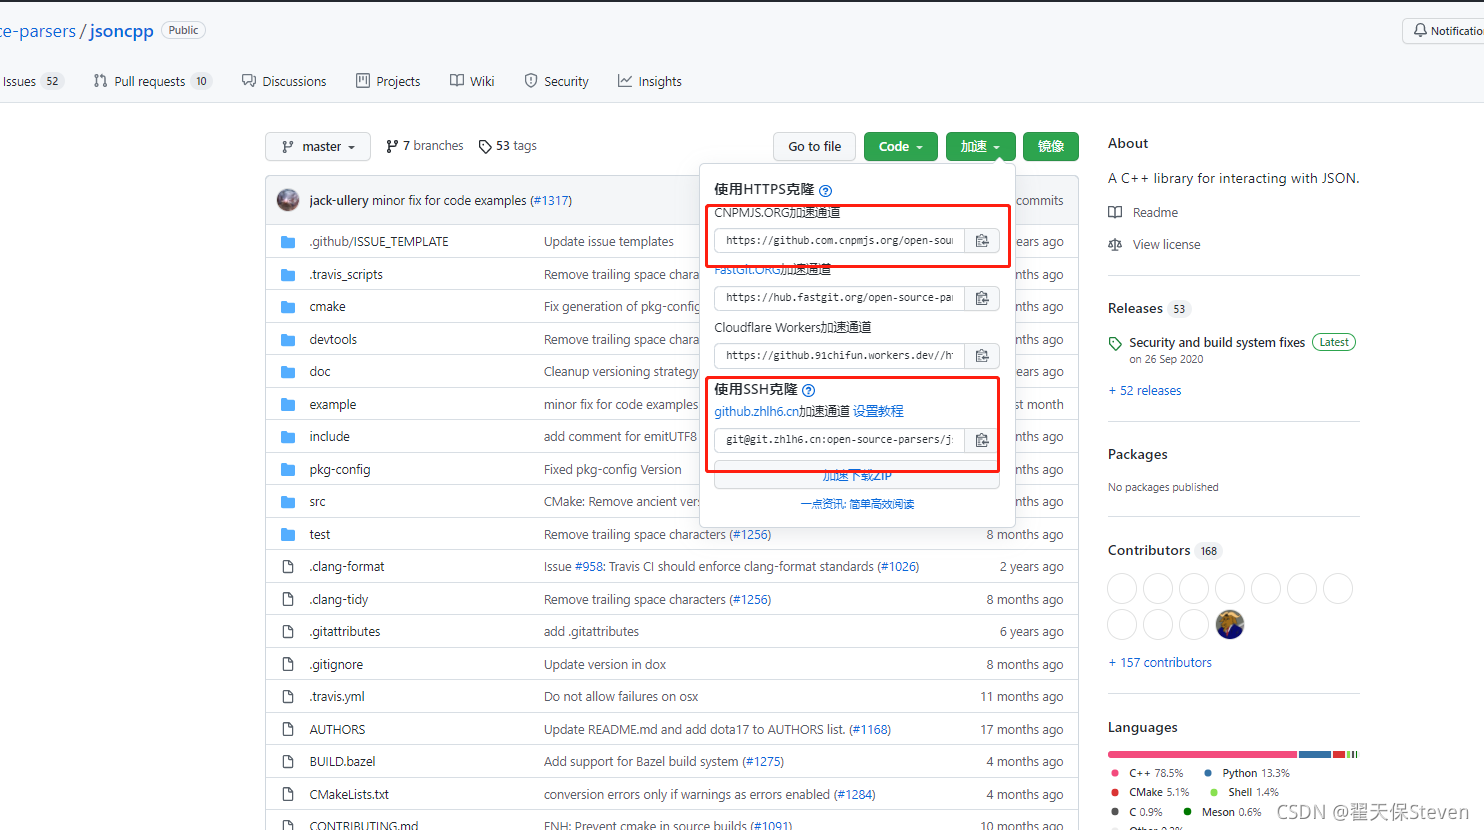The image size is (1484, 830).
Task: Copy the SSH clone URL
Action: (x=982, y=439)
